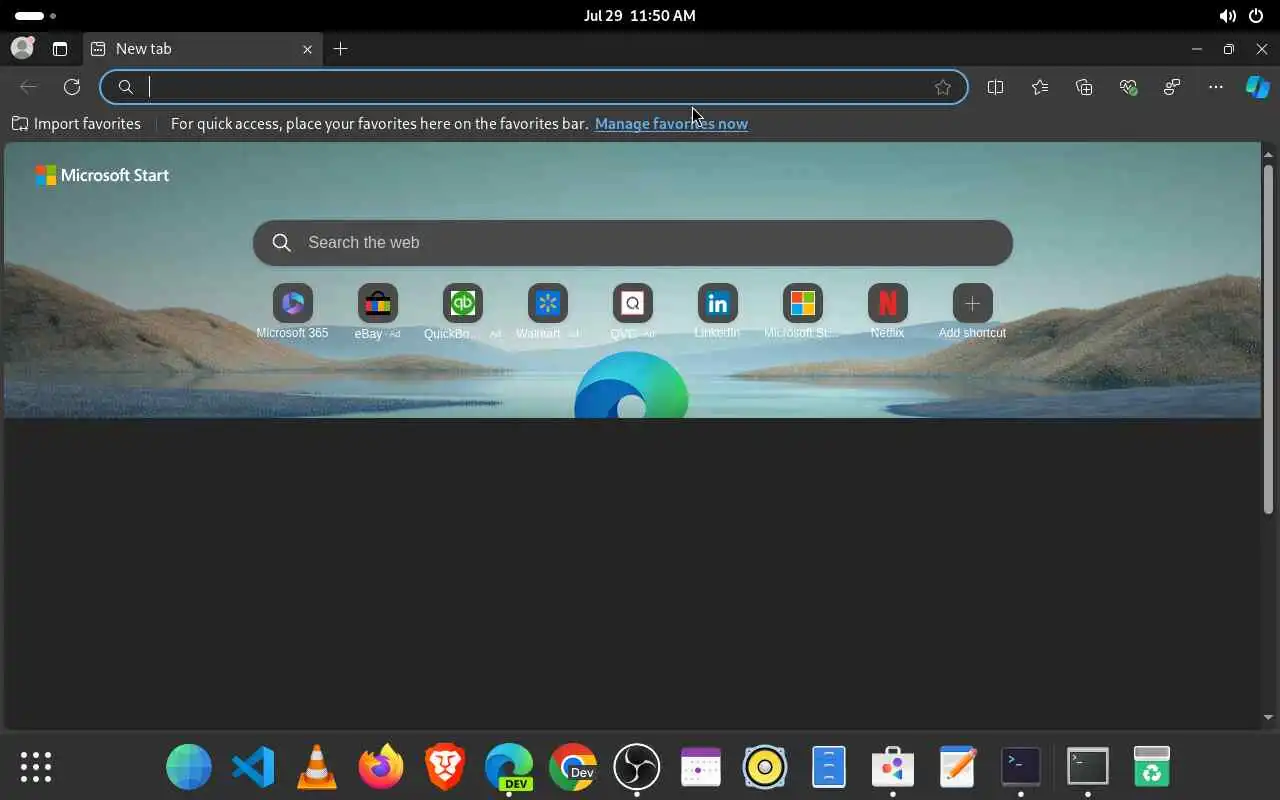This screenshot has height=800, width=1280.
Task: Open the QuickBooks shortcut
Action: pyautogui.click(x=462, y=312)
